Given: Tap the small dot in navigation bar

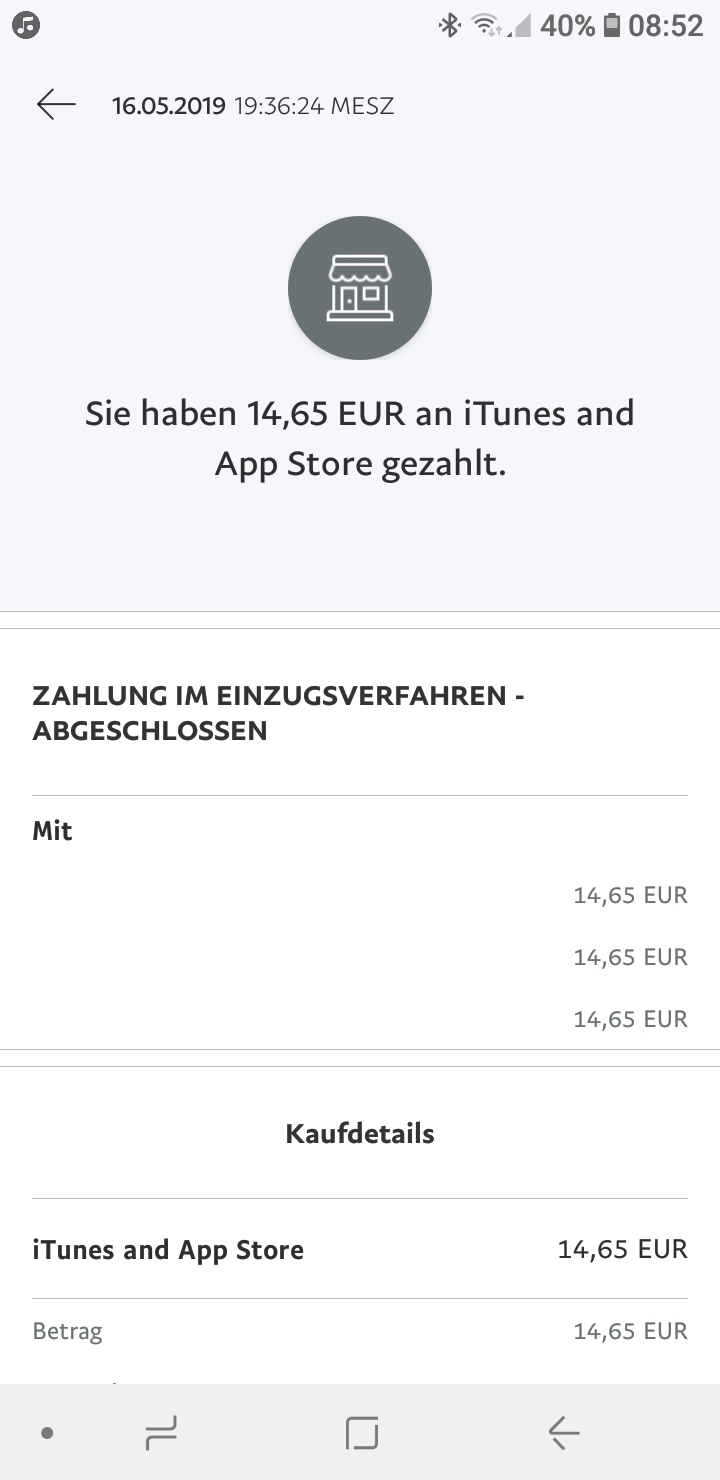Looking at the screenshot, I should 47,1434.
